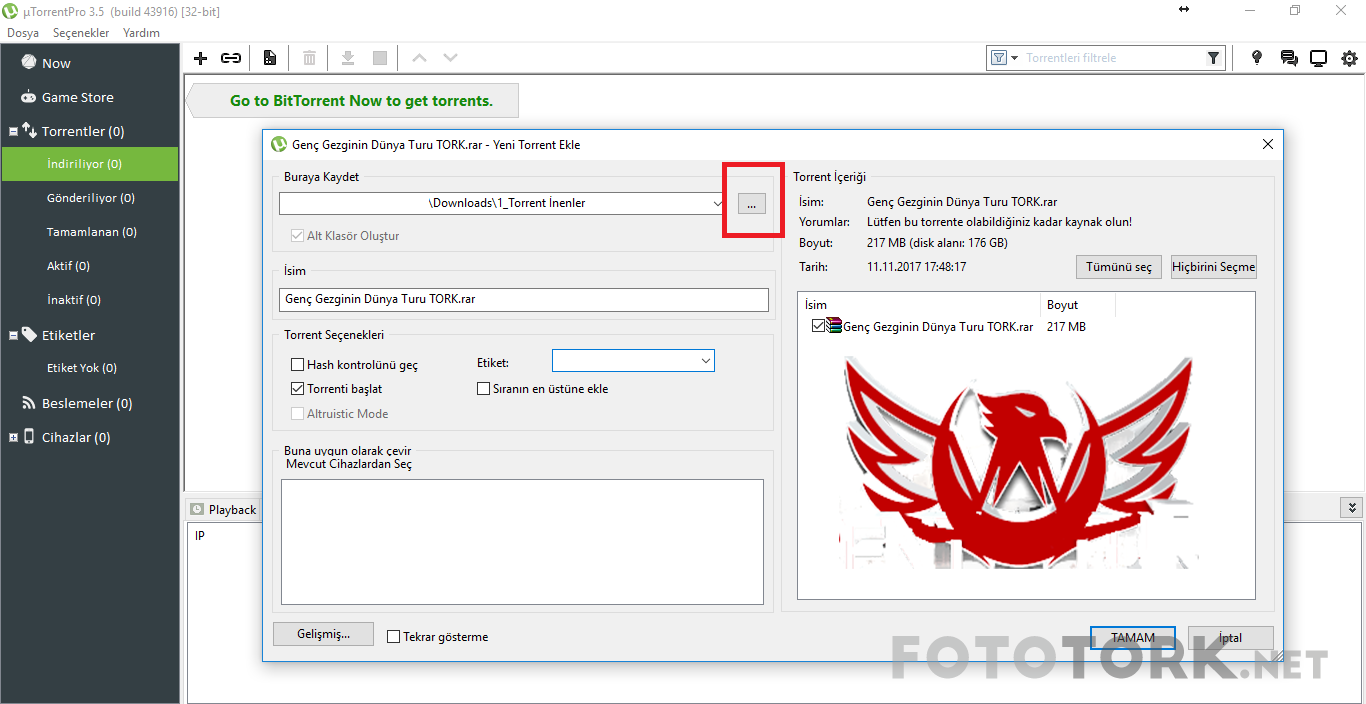Screen dimensions: 1366x704
Task: Click the RAR file icon in list
Action: tap(834, 326)
